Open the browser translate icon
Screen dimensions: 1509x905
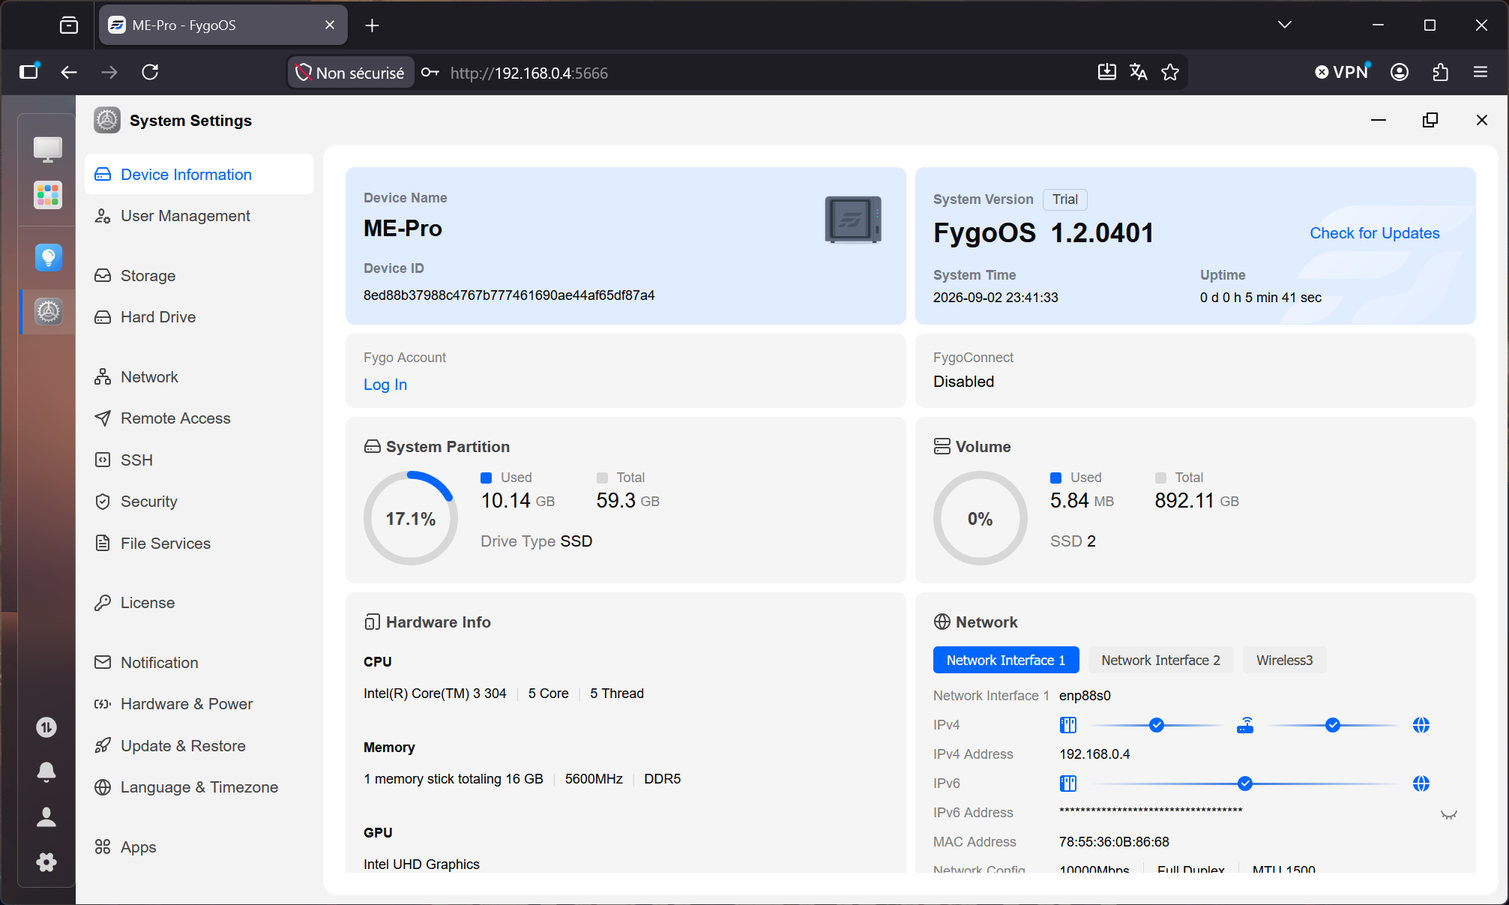pyautogui.click(x=1138, y=72)
